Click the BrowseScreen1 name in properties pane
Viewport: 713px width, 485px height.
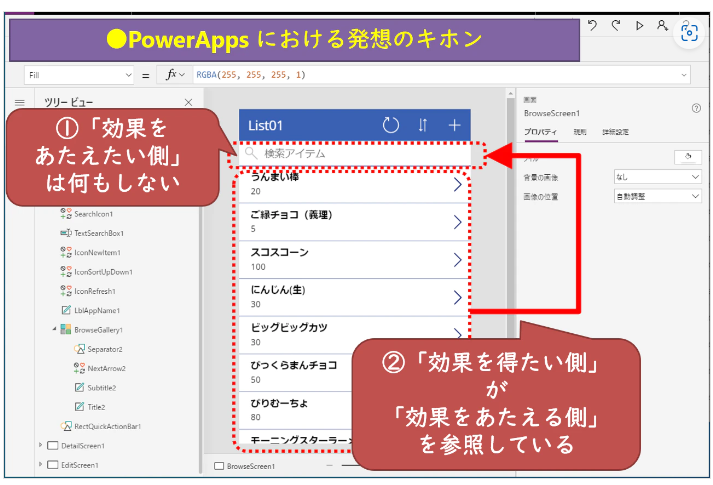[552, 113]
